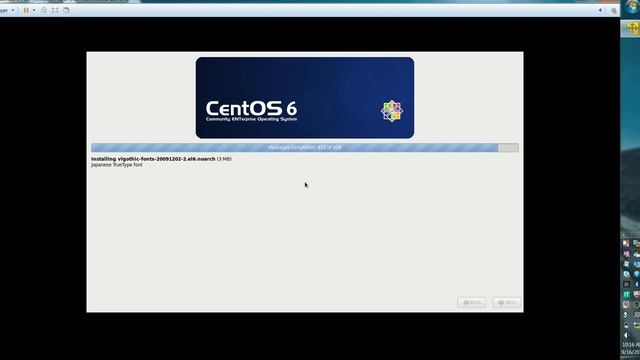Click the 'Installing vlgothic-fonts' package text

(161, 159)
